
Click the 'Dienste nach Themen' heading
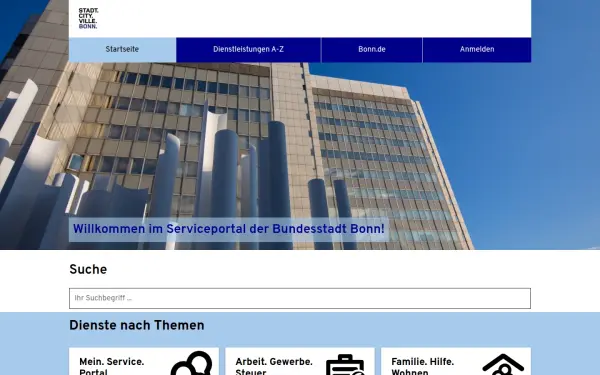click(x=137, y=325)
